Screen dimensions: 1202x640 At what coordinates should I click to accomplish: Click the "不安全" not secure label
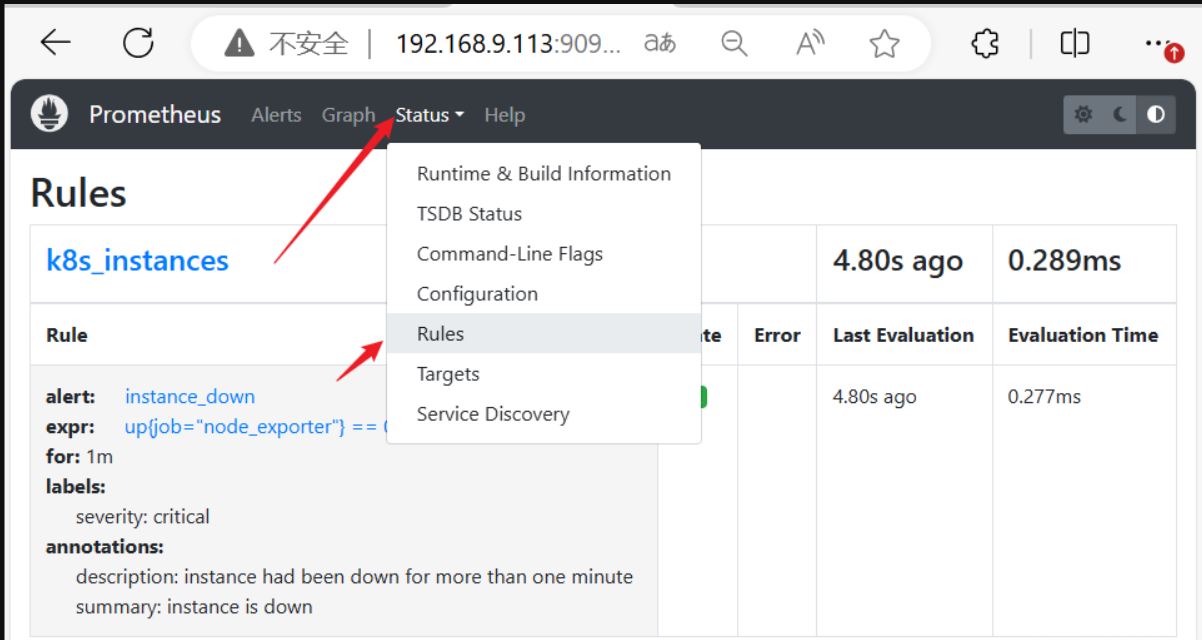(308, 44)
